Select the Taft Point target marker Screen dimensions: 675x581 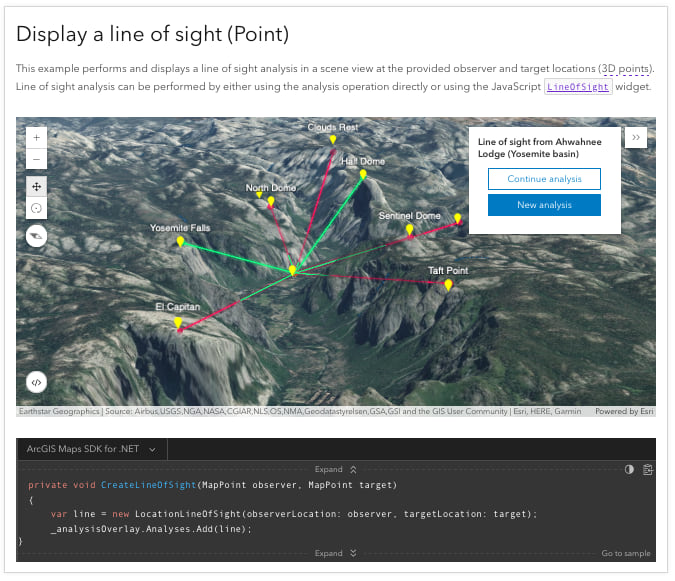click(448, 284)
